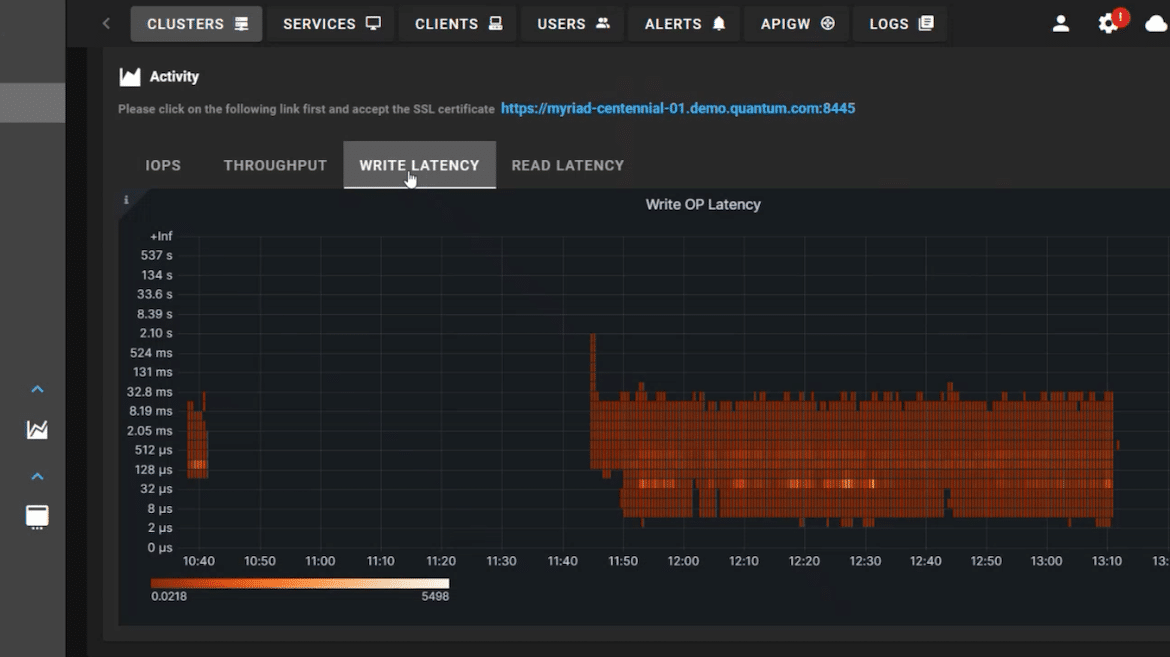Click the 13:00 time axis label
1170x657 pixels.
pos(1046,561)
